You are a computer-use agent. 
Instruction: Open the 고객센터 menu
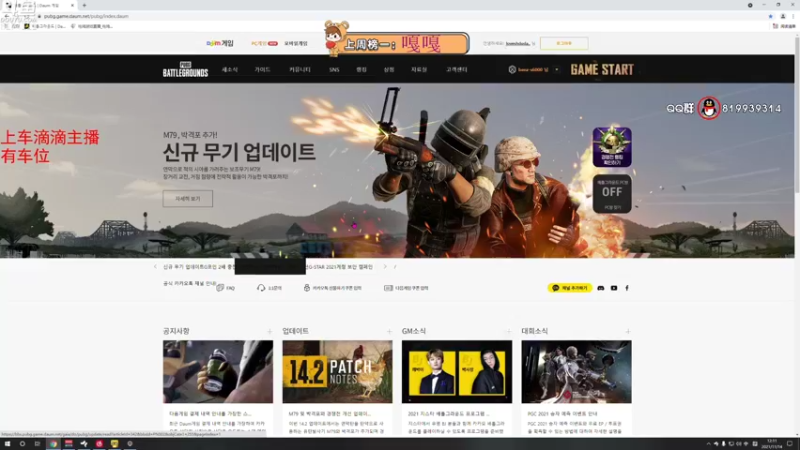point(457,69)
